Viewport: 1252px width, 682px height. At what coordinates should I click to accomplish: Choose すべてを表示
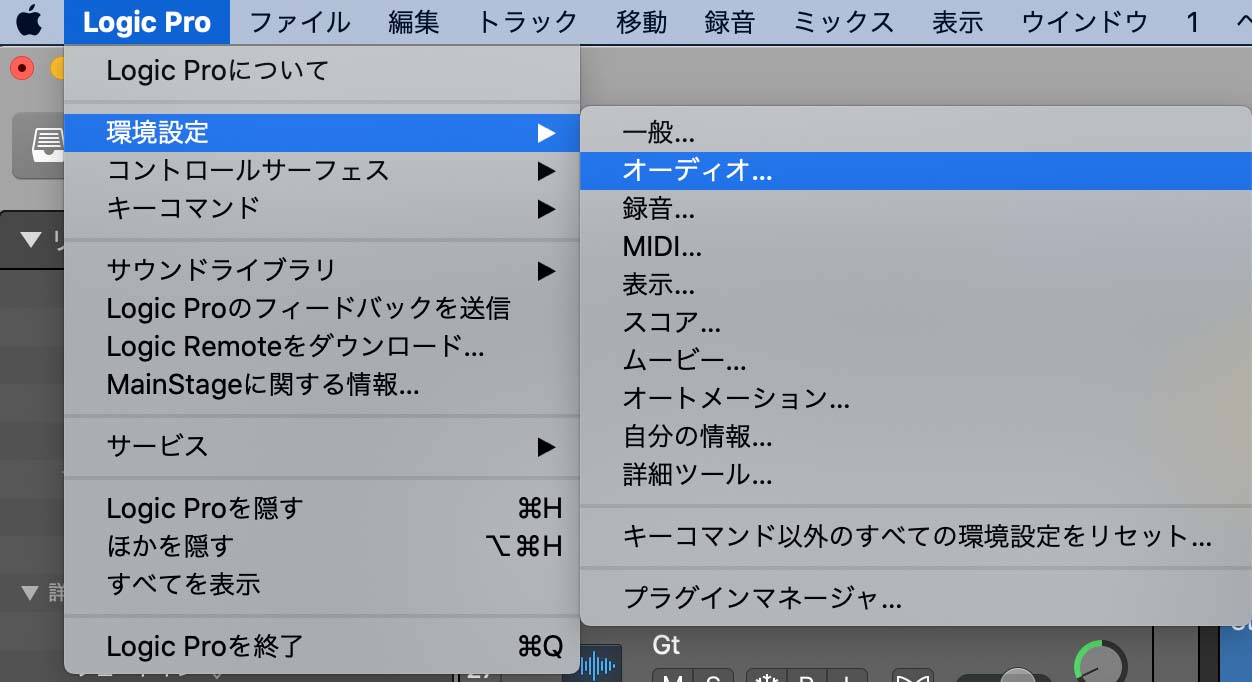(322, 584)
